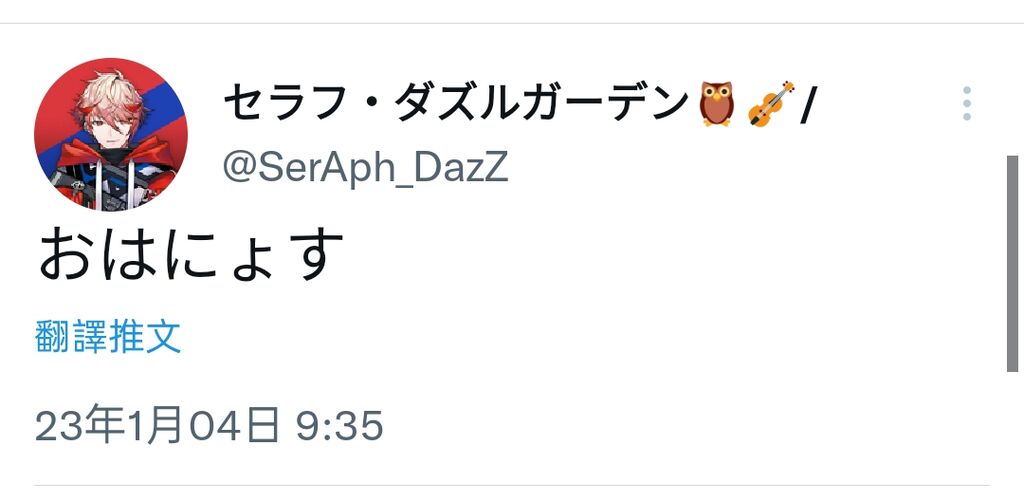Translate the tweet via 翻譯推文
This screenshot has width=1024, height=501.
(x=108, y=338)
